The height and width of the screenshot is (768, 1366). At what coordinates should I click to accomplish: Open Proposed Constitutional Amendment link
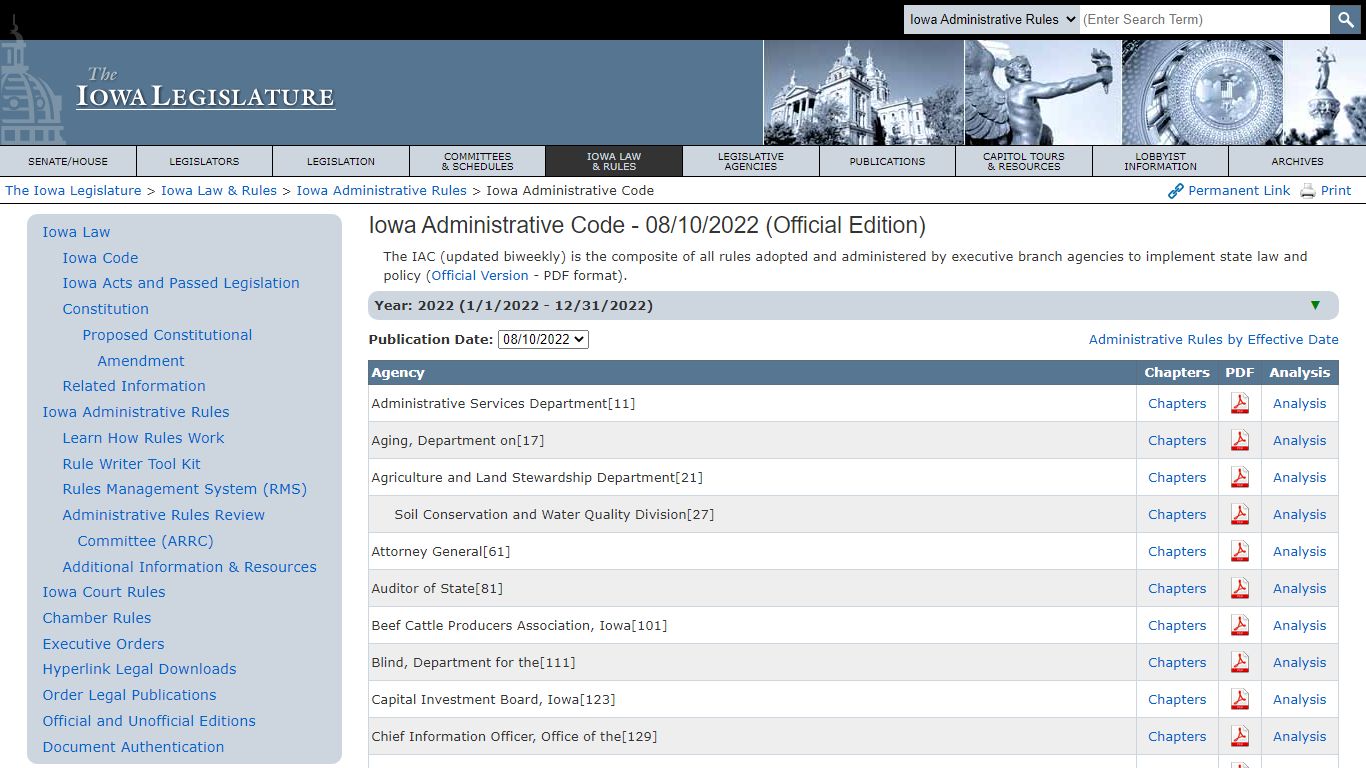pos(167,348)
